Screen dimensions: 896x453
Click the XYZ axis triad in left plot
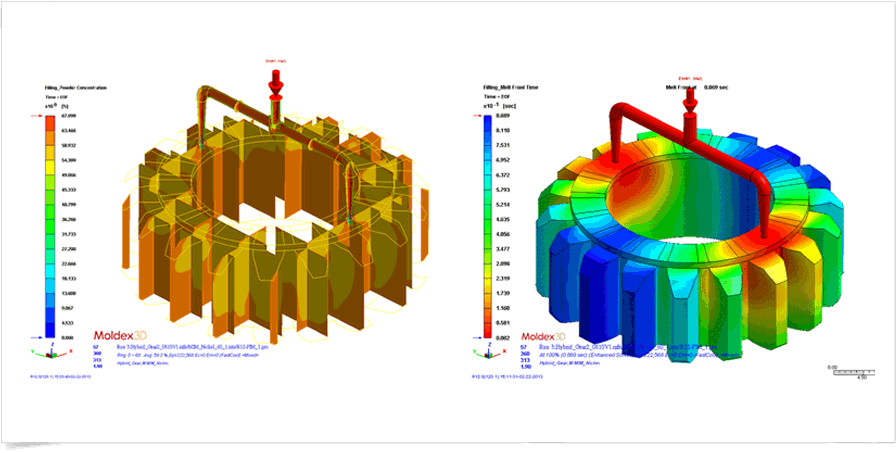(x=50, y=352)
